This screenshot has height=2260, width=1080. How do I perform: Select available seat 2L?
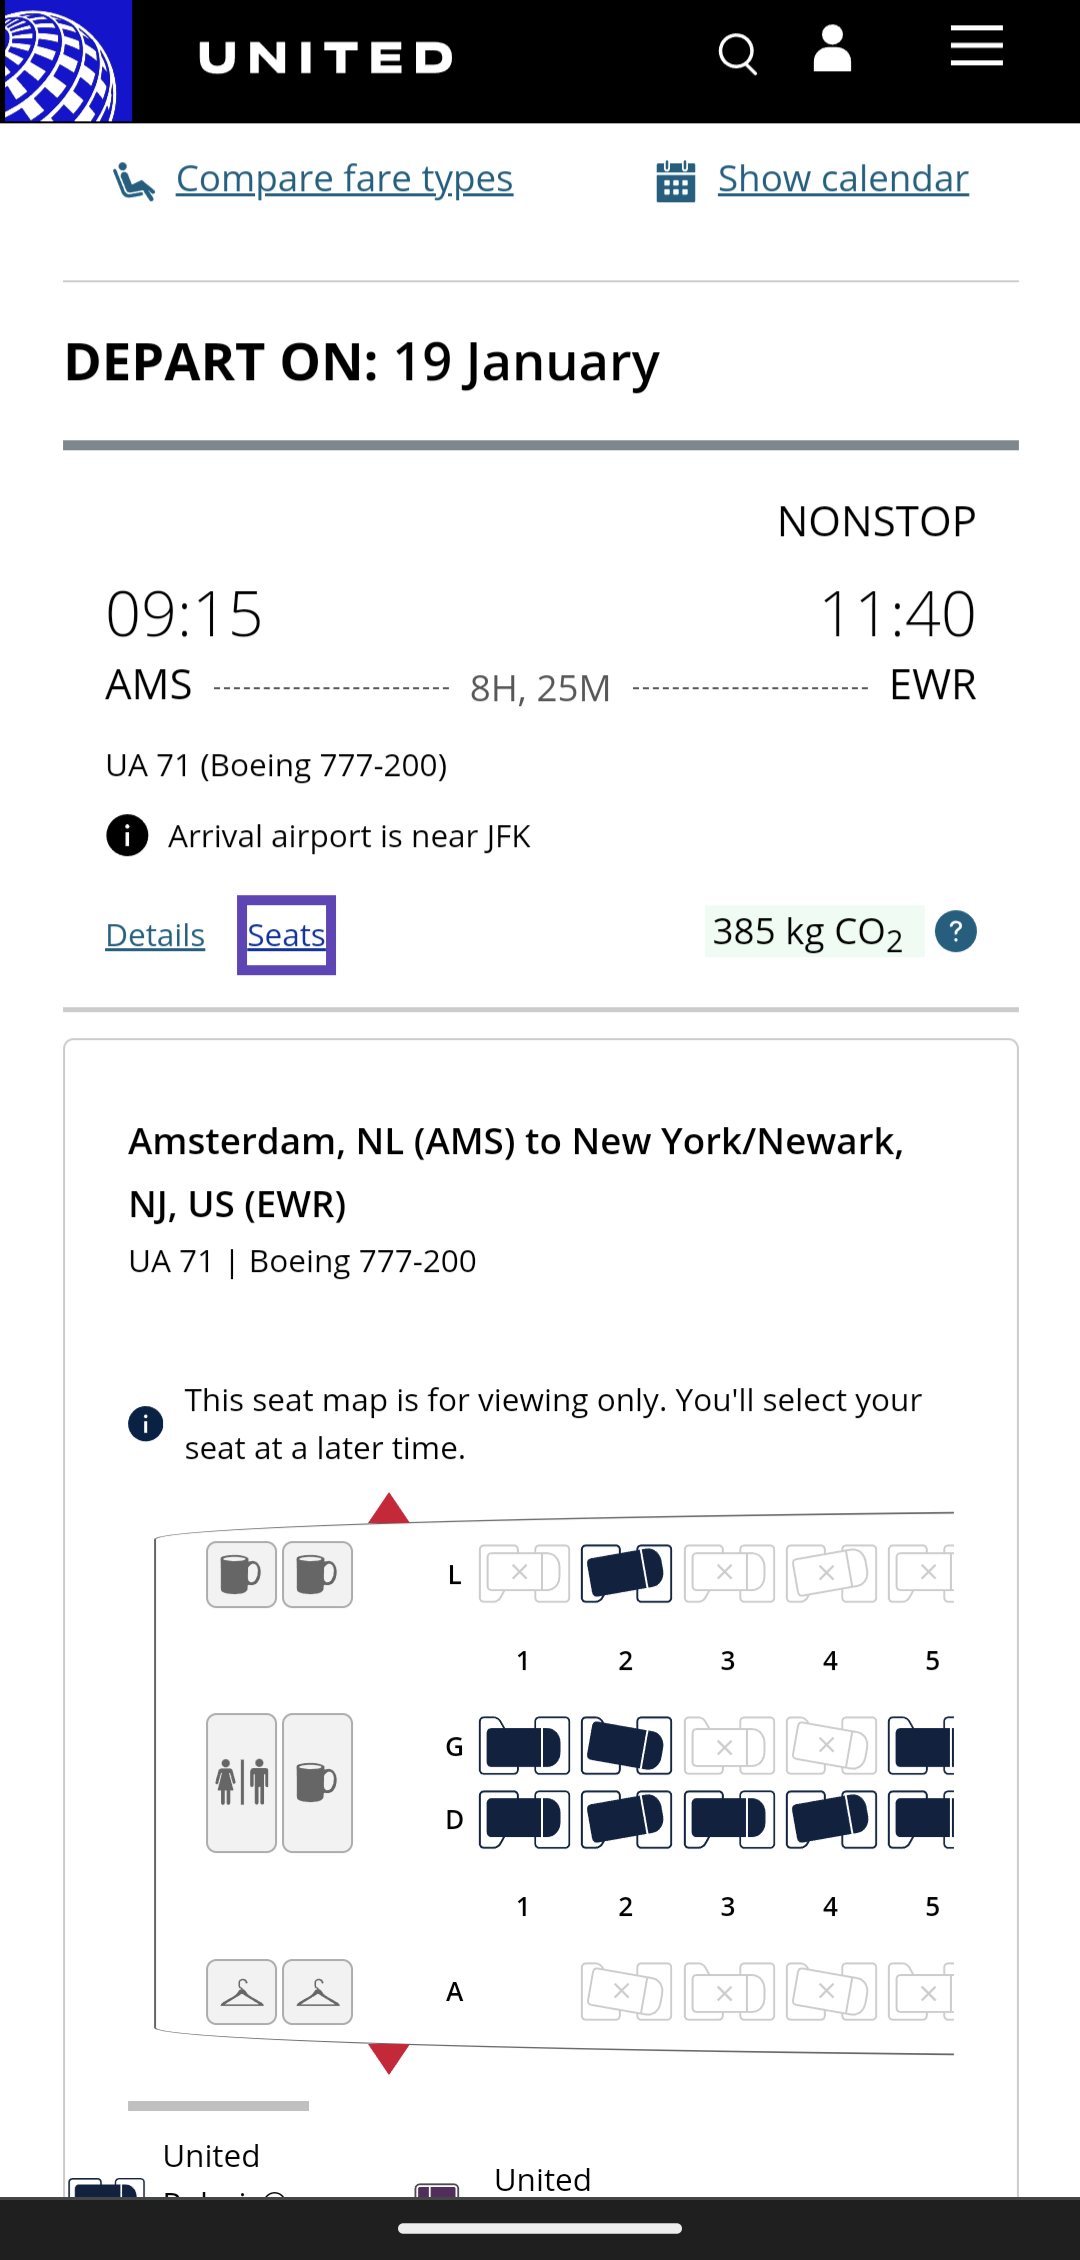pos(626,1573)
